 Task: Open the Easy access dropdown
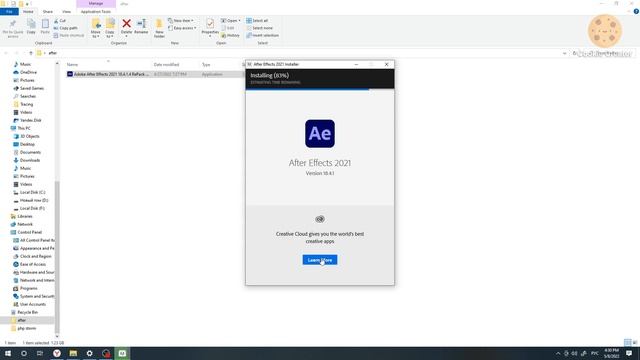[182, 28]
